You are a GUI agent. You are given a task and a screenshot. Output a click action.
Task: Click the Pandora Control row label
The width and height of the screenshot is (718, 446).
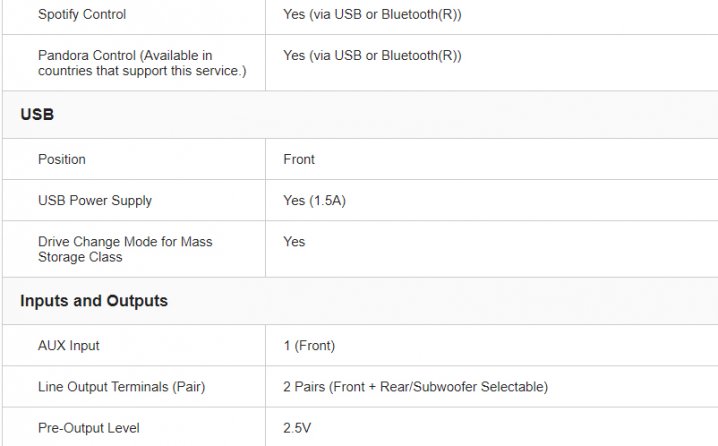142,63
